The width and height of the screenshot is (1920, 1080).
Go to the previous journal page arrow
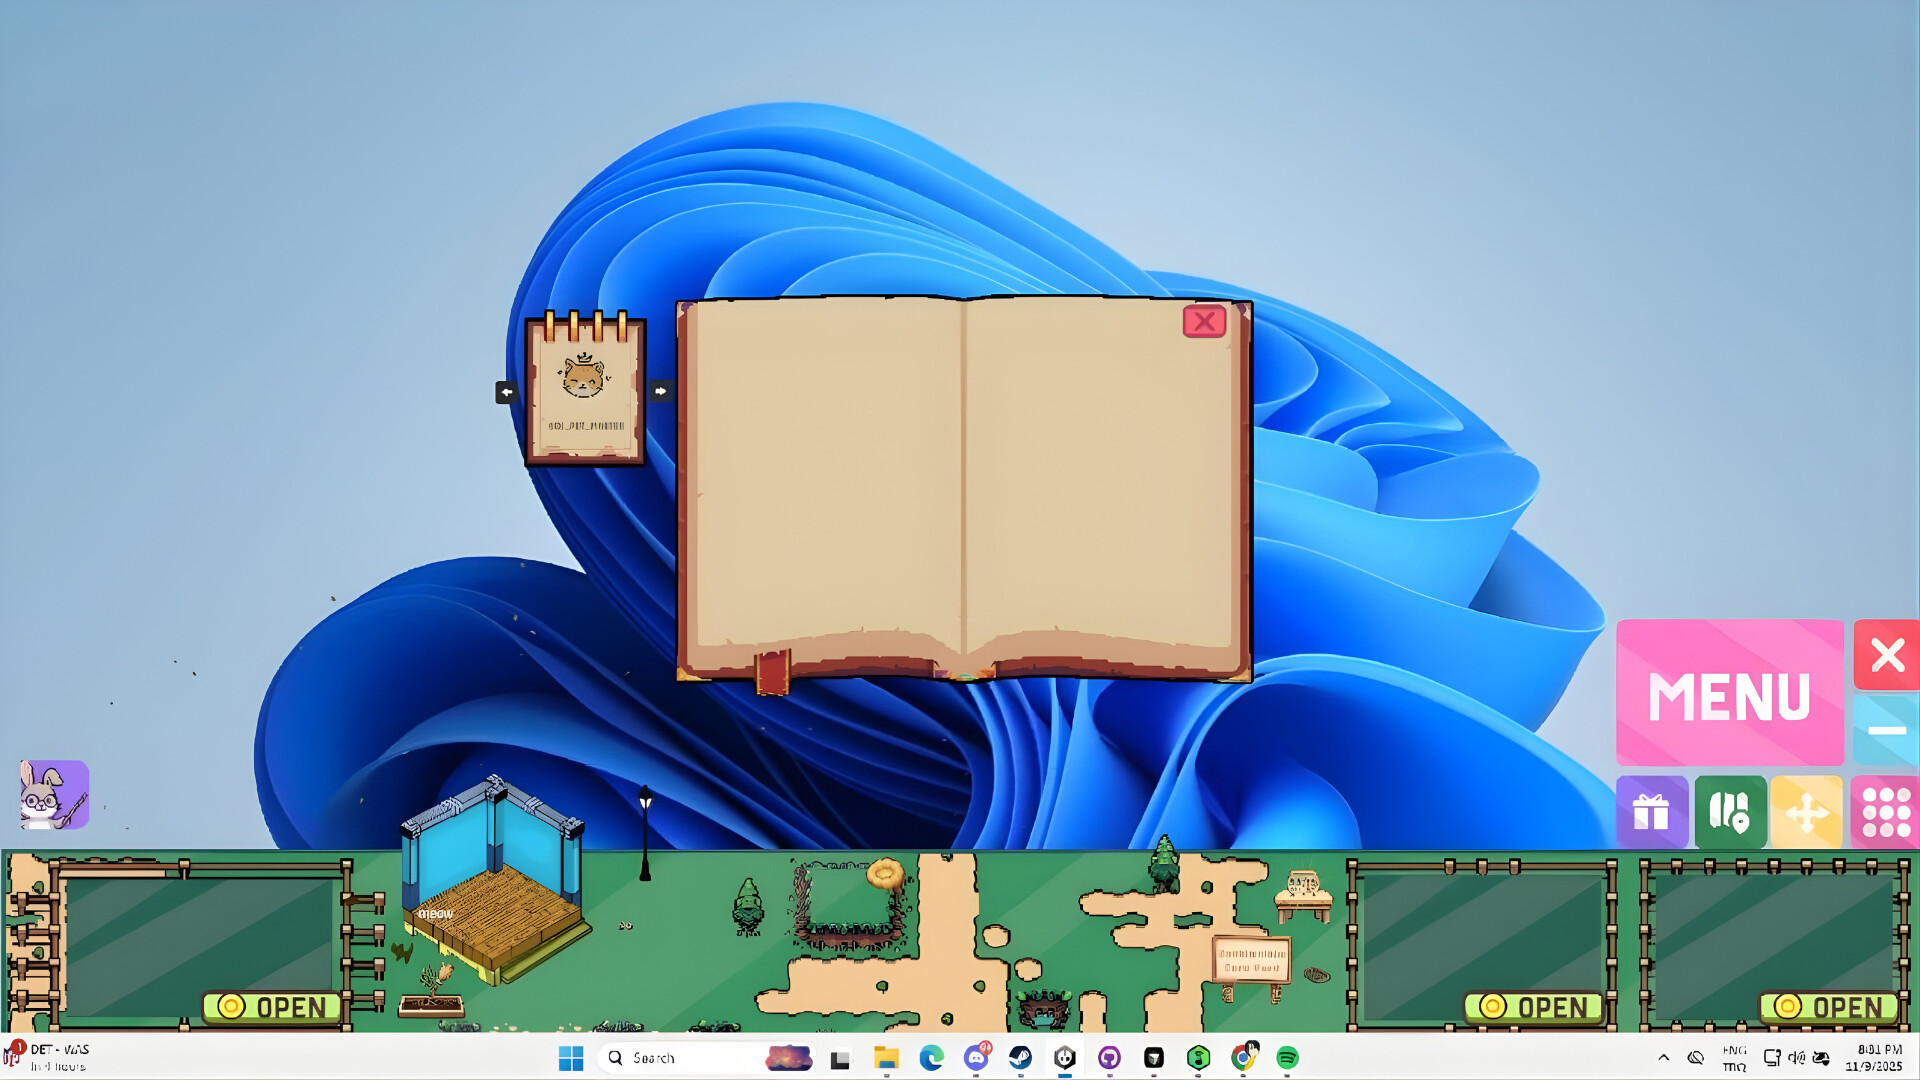(x=507, y=390)
